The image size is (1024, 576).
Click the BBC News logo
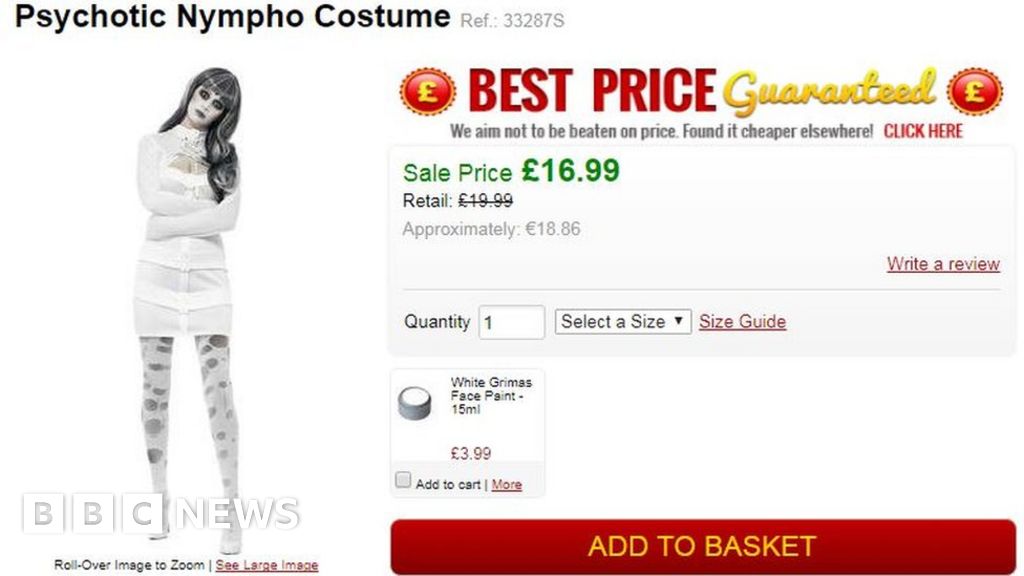click(161, 514)
